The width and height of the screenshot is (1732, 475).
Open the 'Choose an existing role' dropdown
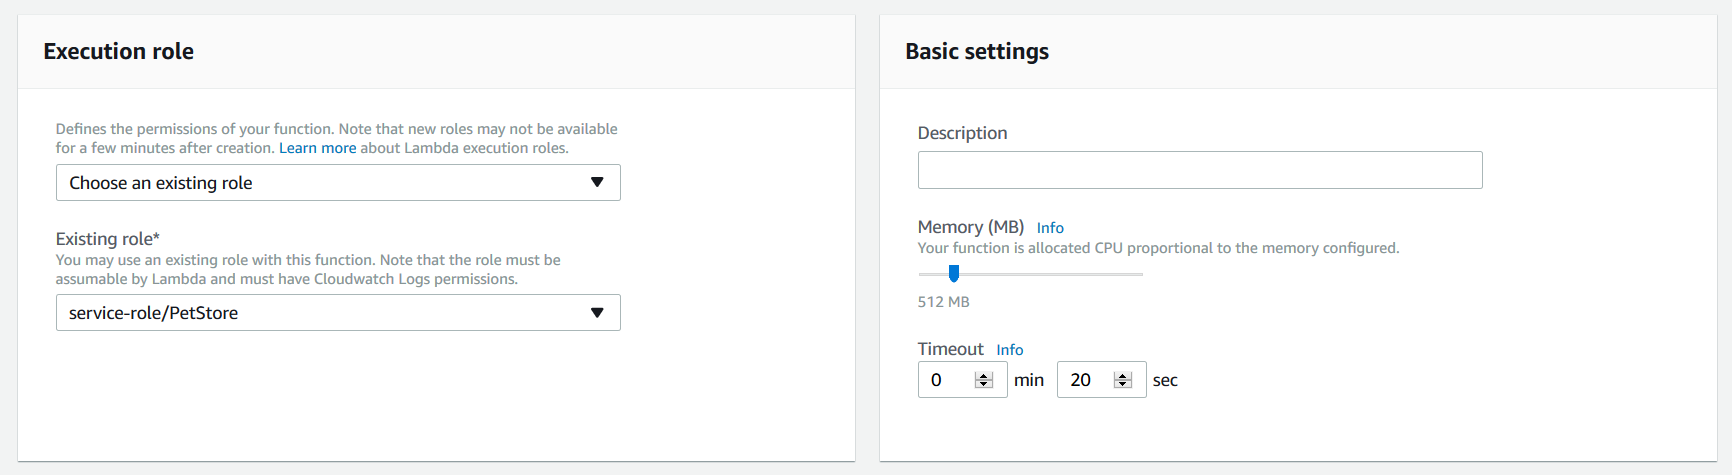coord(338,183)
